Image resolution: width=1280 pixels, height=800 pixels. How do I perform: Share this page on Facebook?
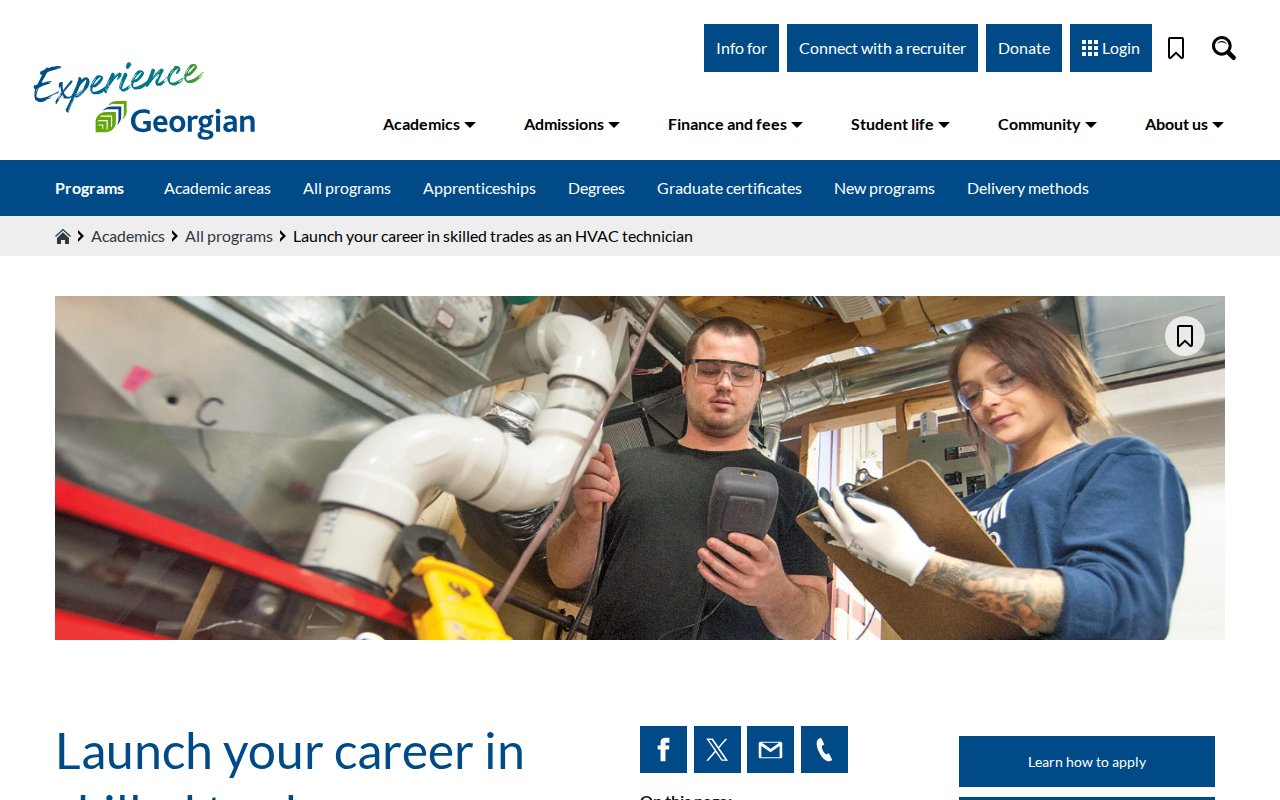[x=663, y=749]
